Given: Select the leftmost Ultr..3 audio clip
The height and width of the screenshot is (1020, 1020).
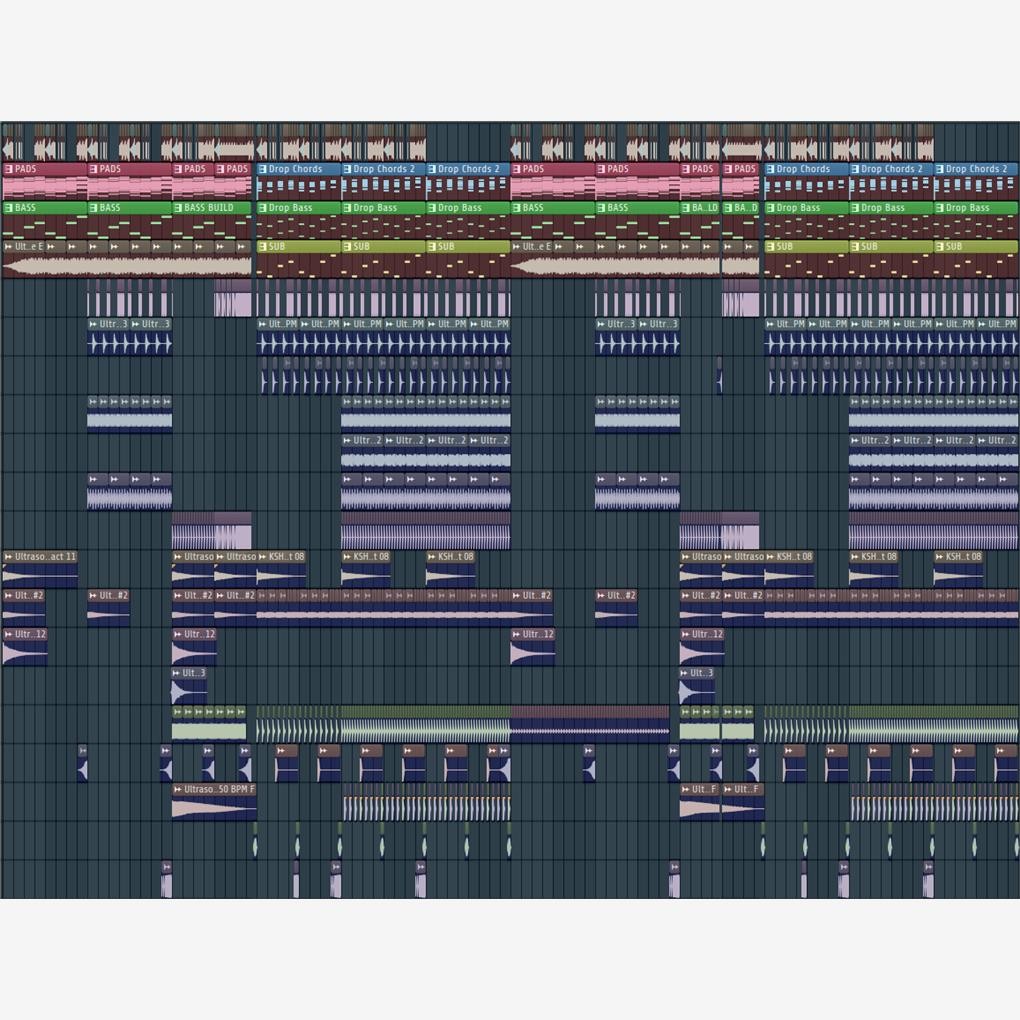Looking at the screenshot, I should [x=109, y=337].
